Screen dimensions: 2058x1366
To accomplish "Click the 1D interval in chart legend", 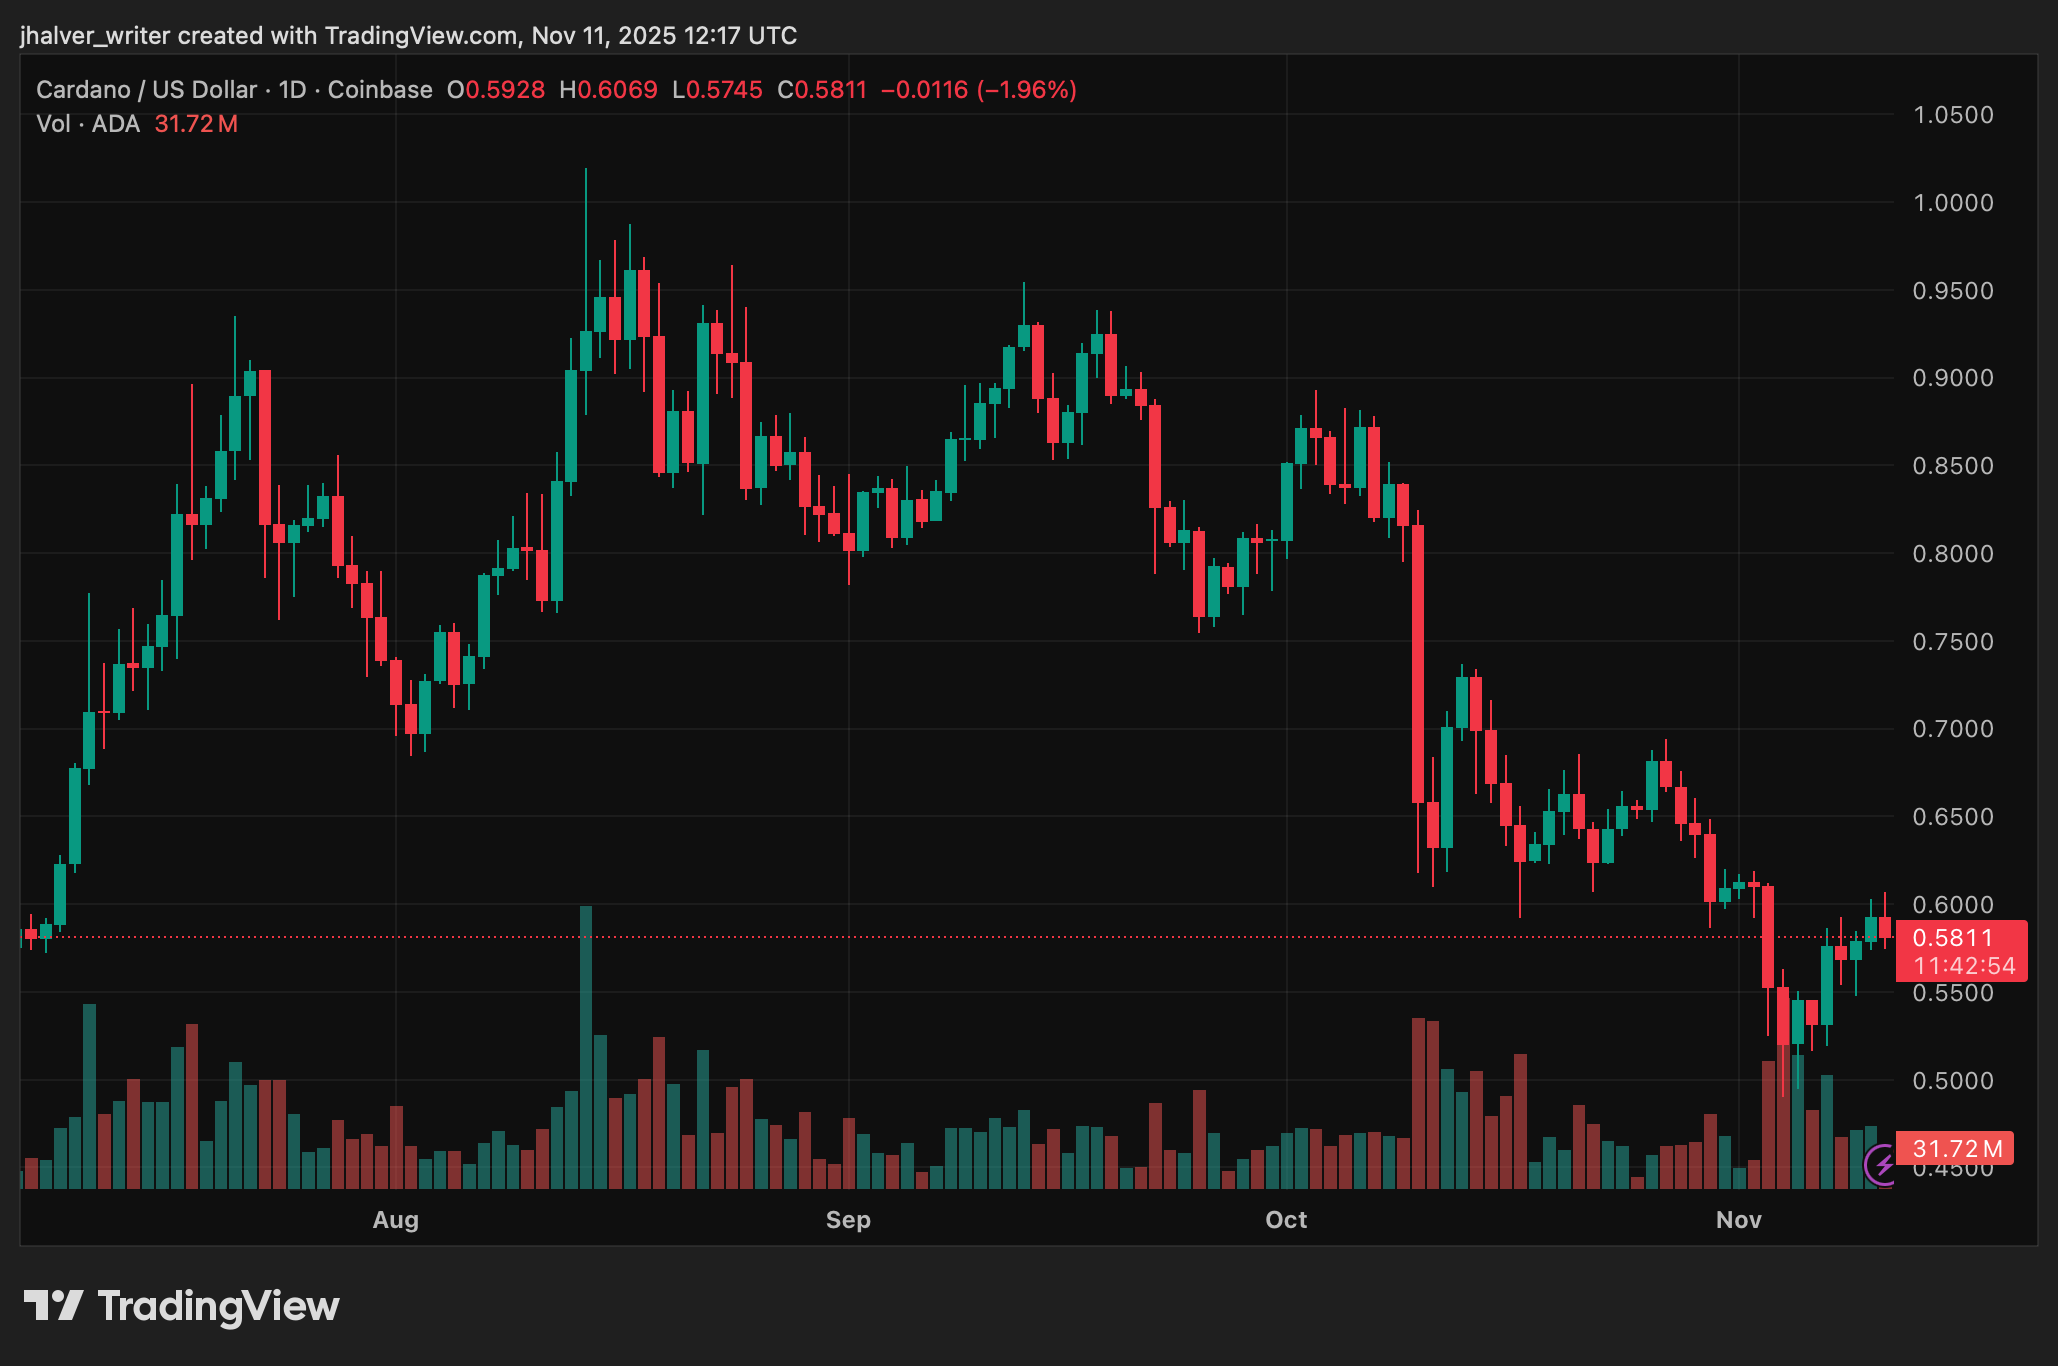I will point(292,90).
